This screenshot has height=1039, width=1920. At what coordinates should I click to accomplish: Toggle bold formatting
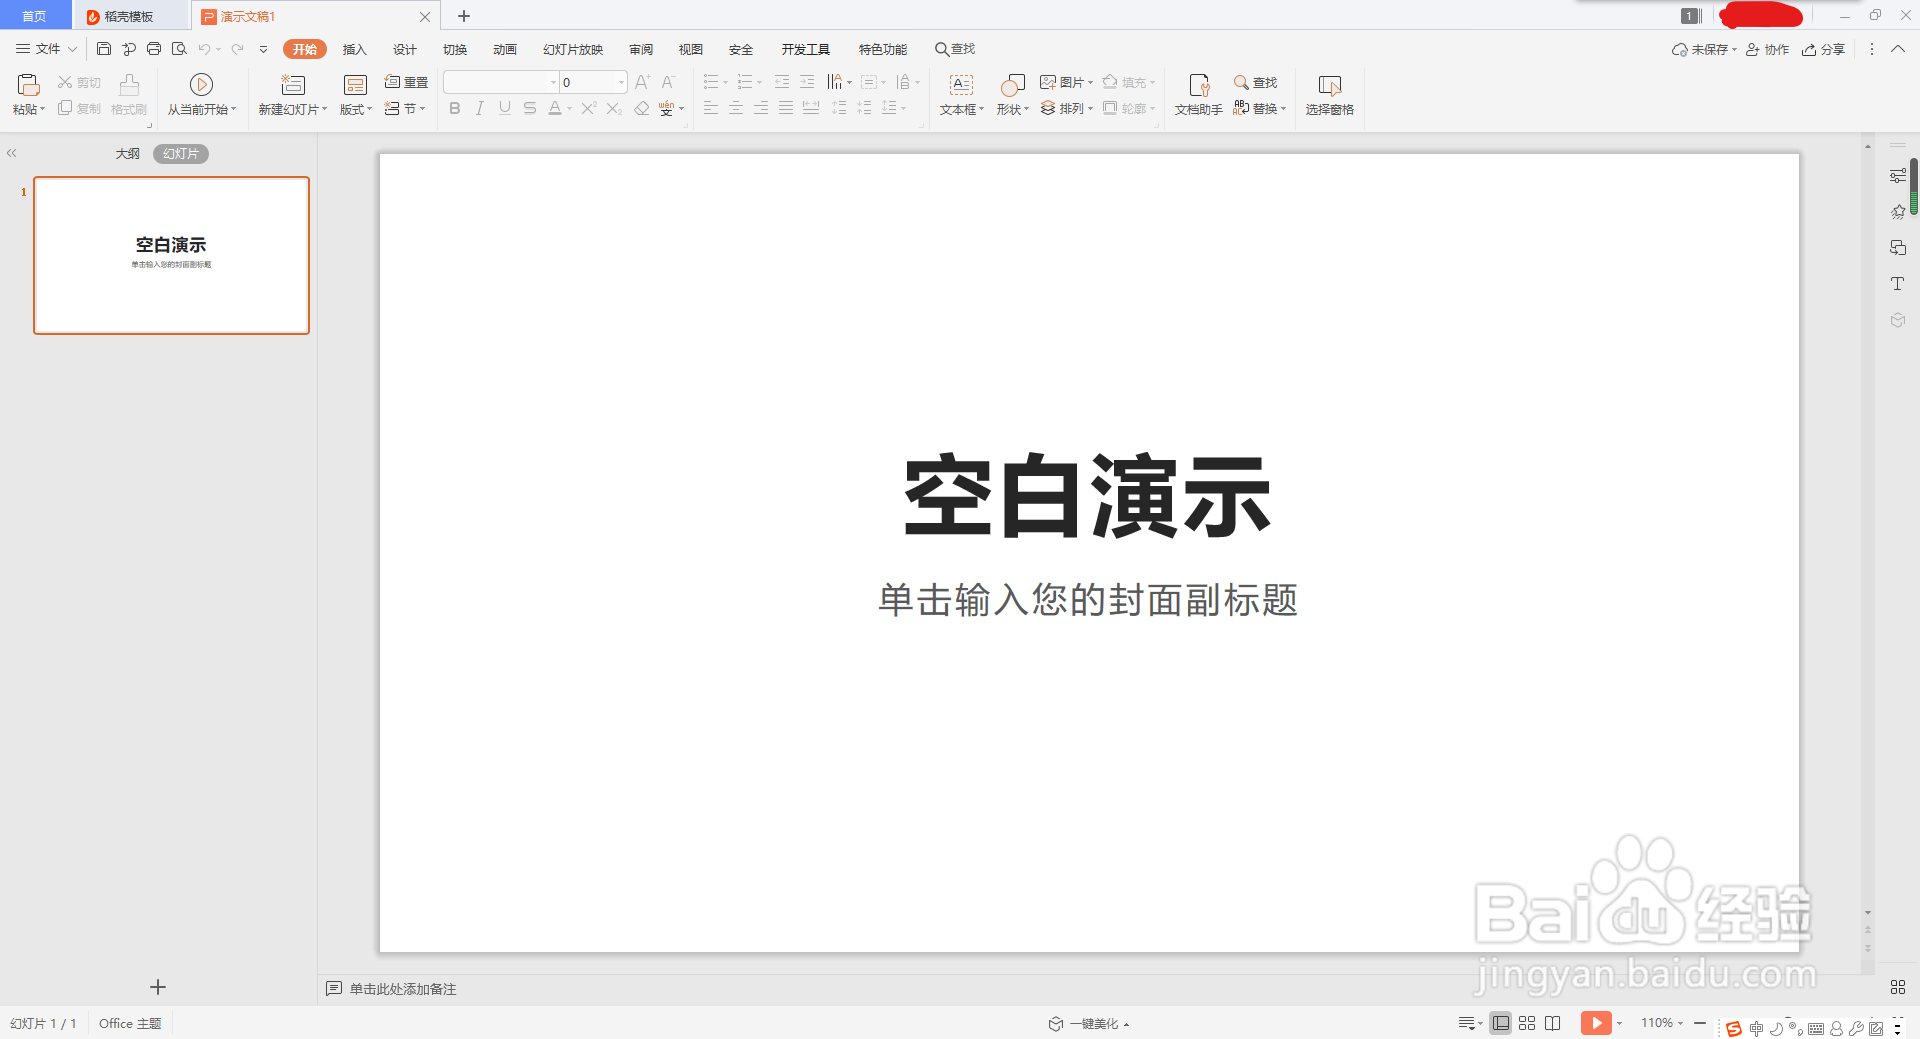click(454, 108)
